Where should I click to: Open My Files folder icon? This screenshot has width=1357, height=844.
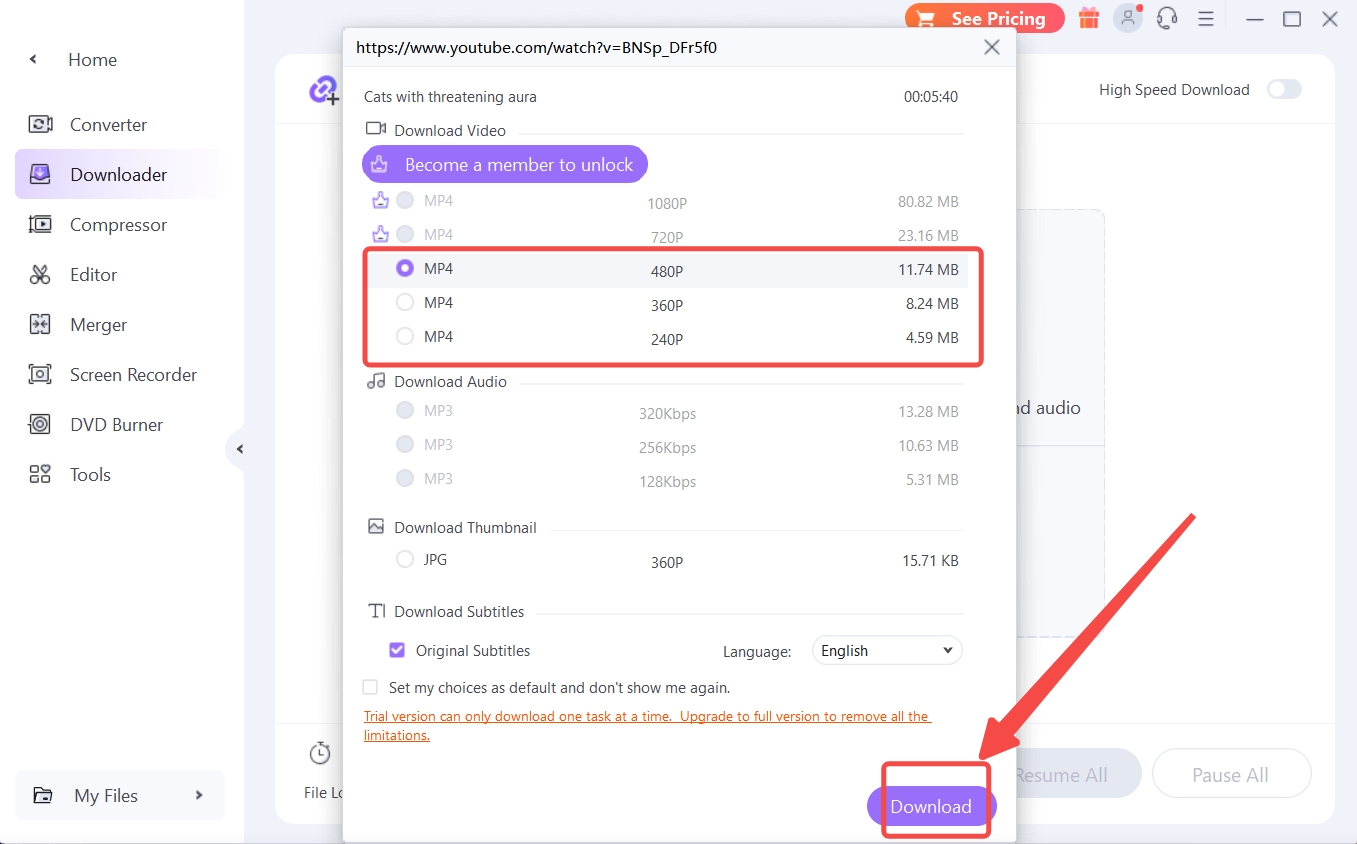click(x=43, y=796)
